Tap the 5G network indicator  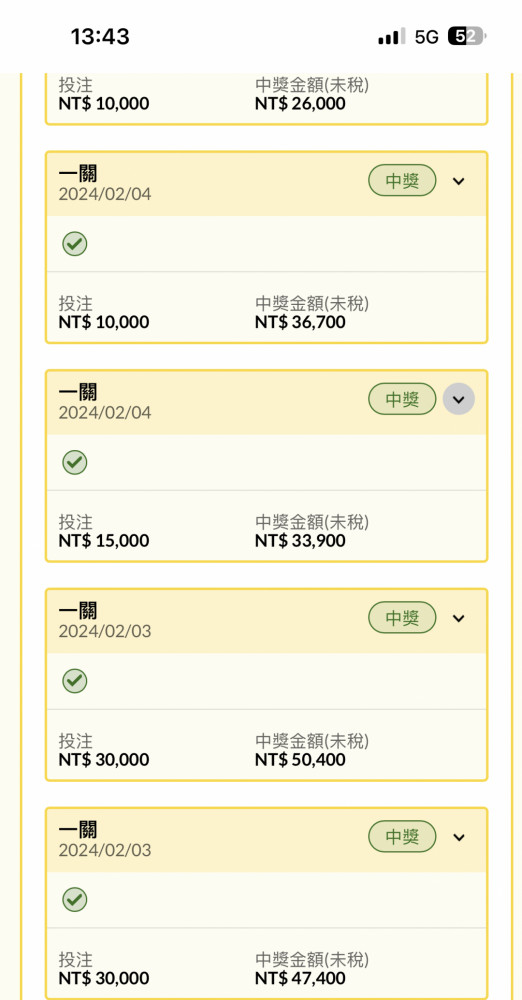426,37
